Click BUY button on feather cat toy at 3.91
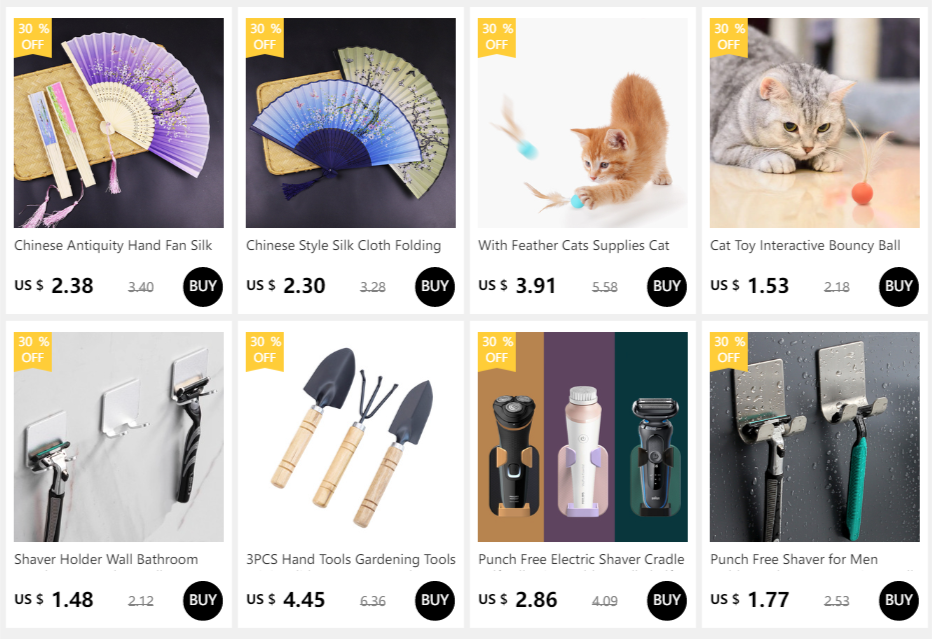The height and width of the screenshot is (639, 932). click(666, 287)
